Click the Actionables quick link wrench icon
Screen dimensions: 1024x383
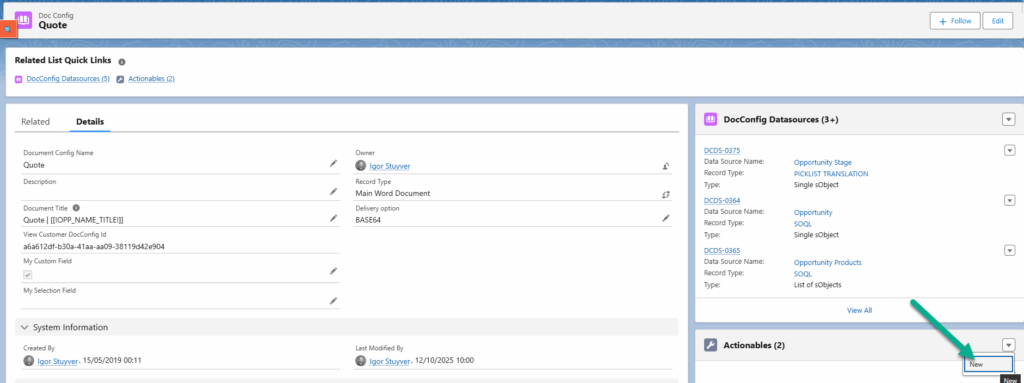120,79
